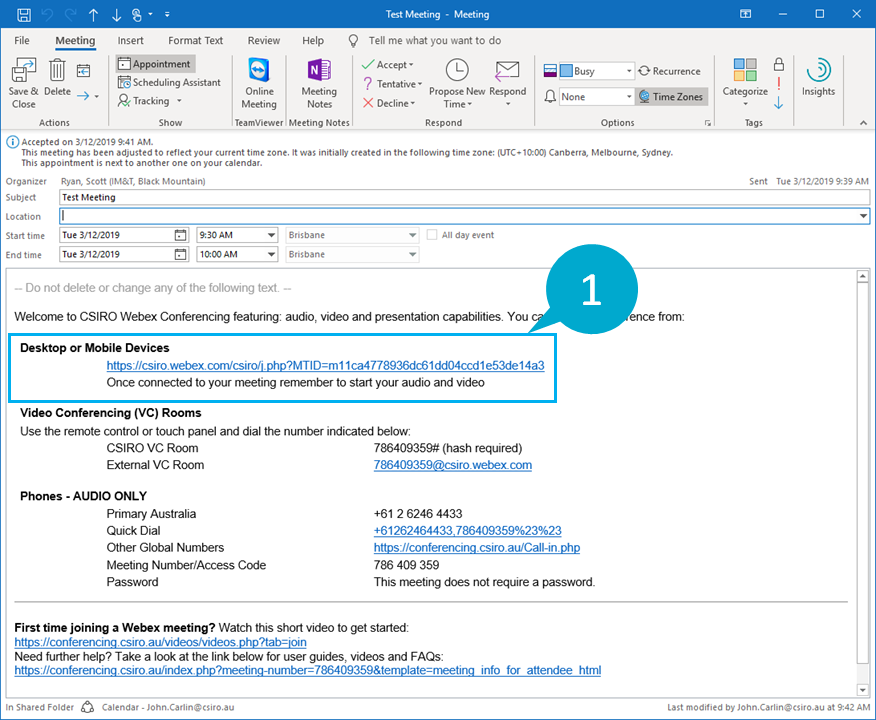Go to previous item with up arrow
The image size is (876, 720).
pyautogui.click(x=93, y=15)
